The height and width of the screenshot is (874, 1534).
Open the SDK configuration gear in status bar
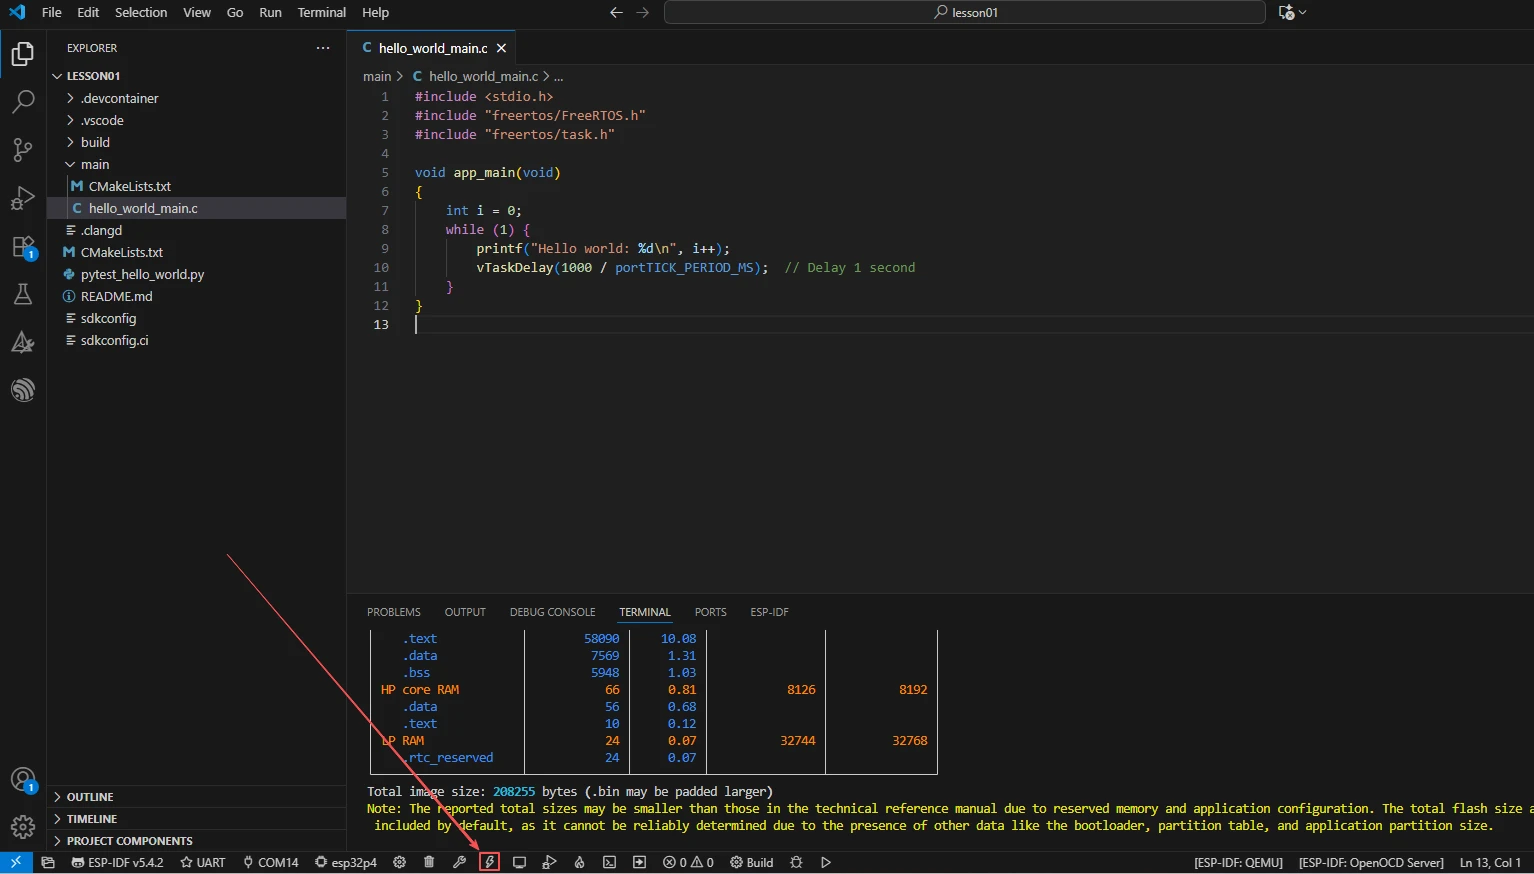(399, 862)
